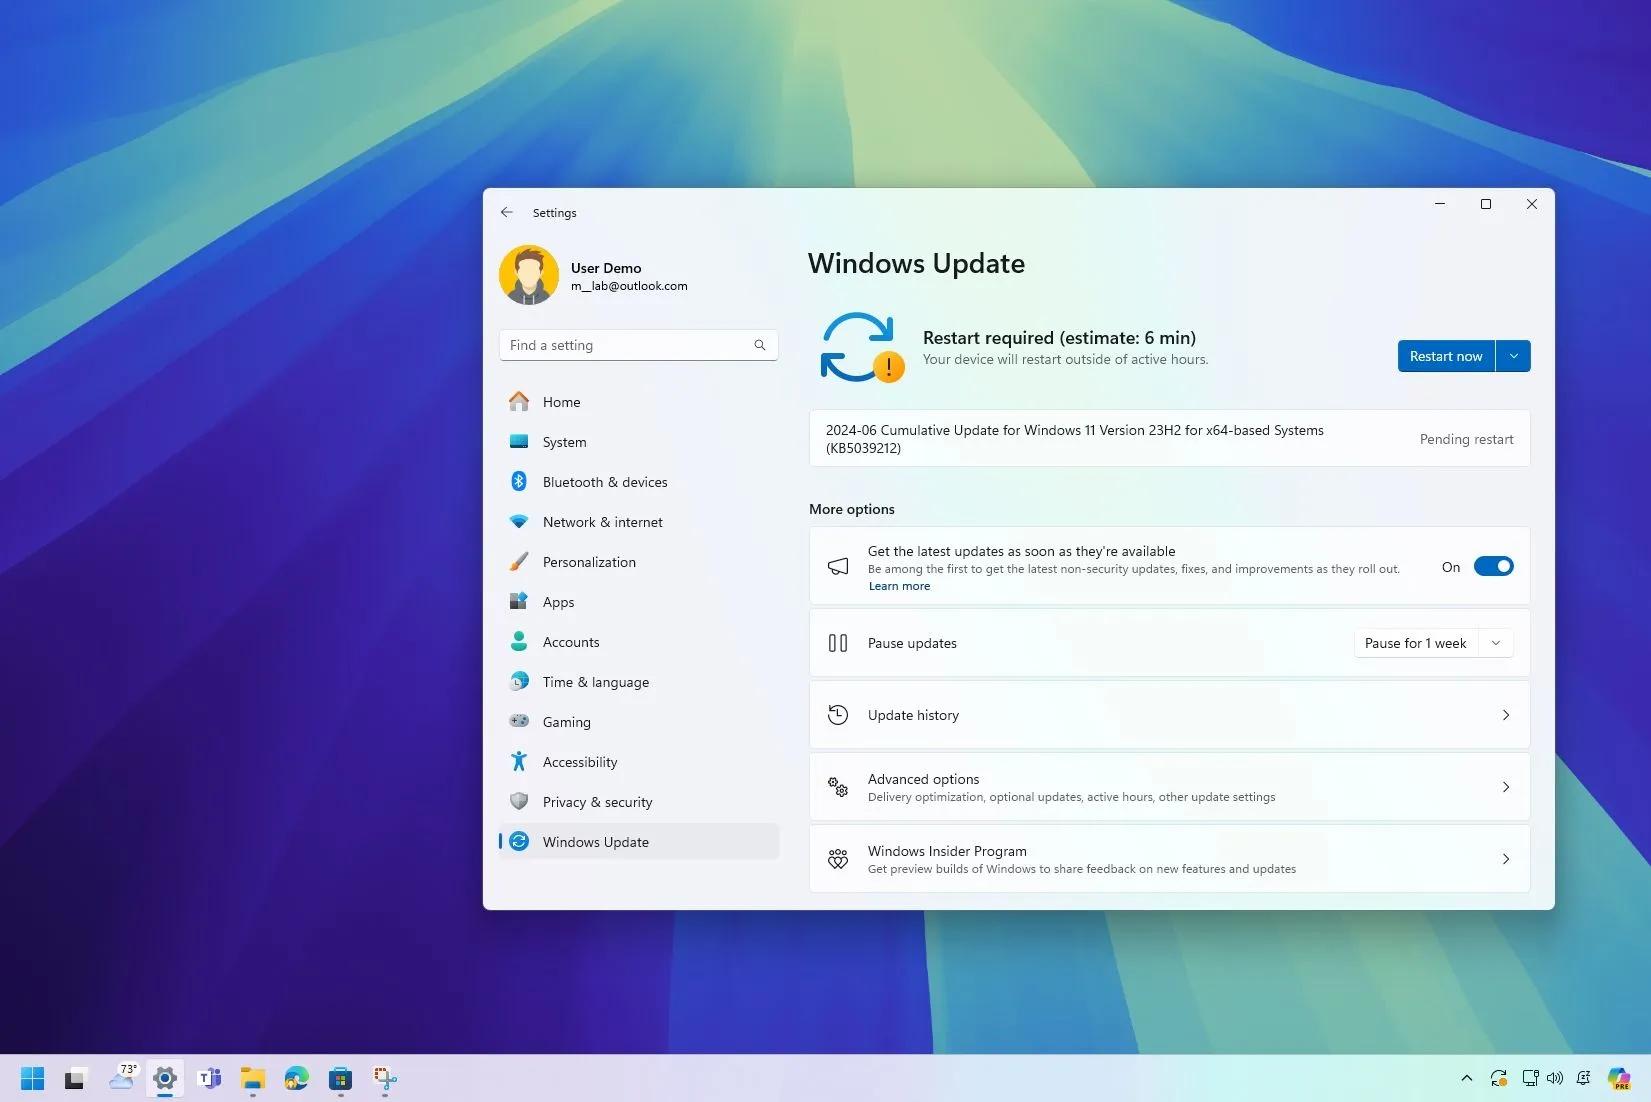This screenshot has height=1102, width=1651.
Task: Click the back arrow in Settings
Action: tap(507, 212)
